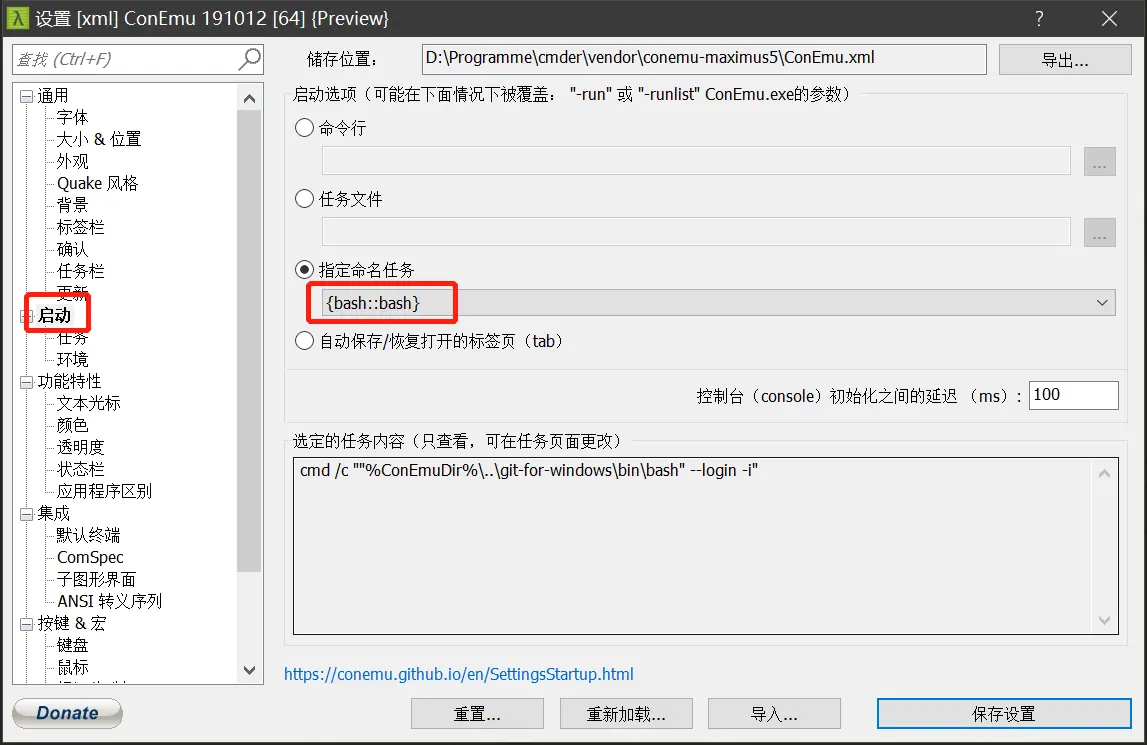Select the 通用 tree item
1147x745 pixels.
[53, 96]
